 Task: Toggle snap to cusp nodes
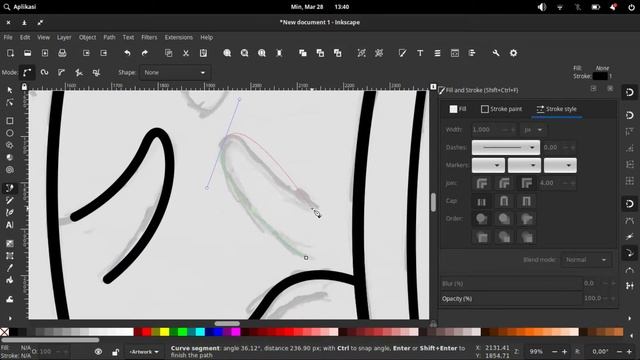(630, 253)
